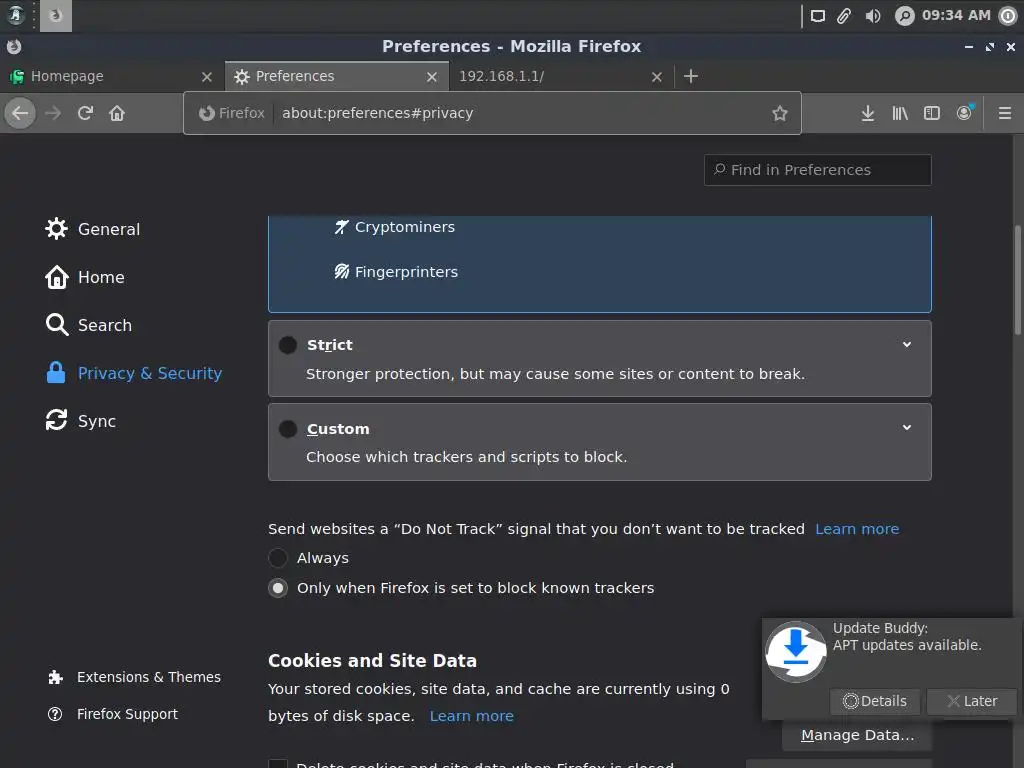Select the Strict protection radio button
Image resolution: width=1024 pixels, height=768 pixels.
click(288, 345)
